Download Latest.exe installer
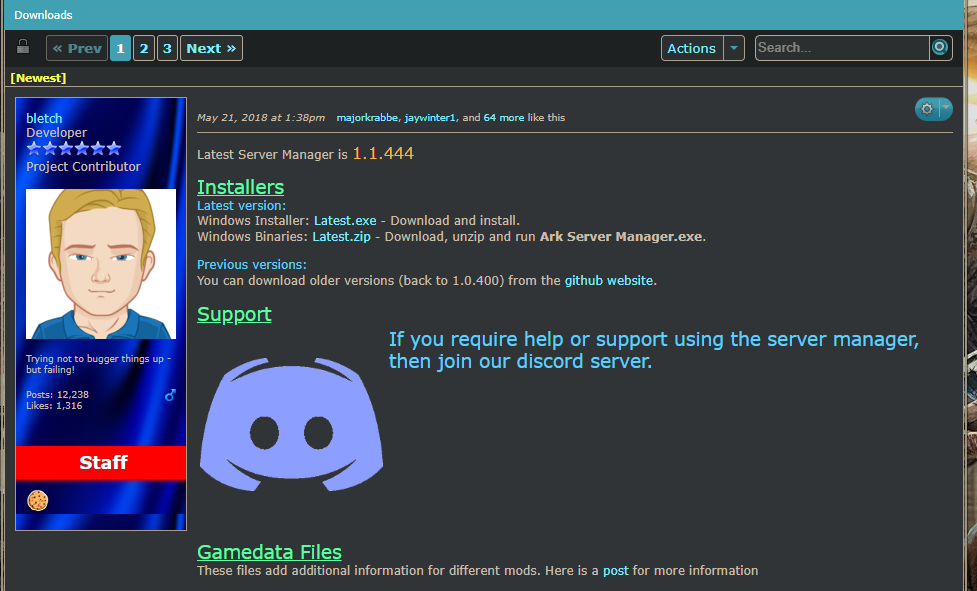The height and width of the screenshot is (591, 977). (x=345, y=220)
